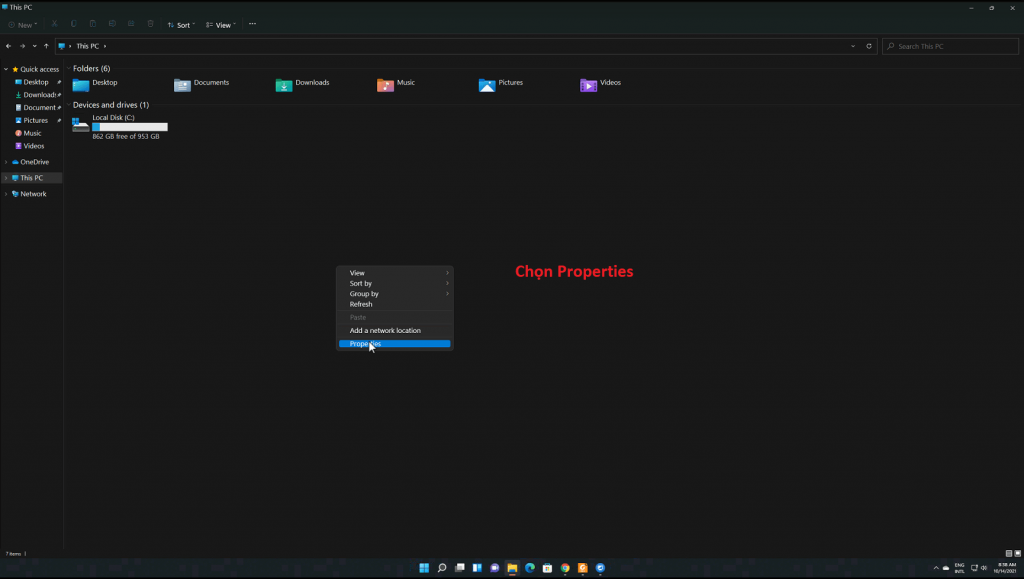Select the Rename icon in the toolbar
Screen dimensions: 1024x579
[111, 24]
